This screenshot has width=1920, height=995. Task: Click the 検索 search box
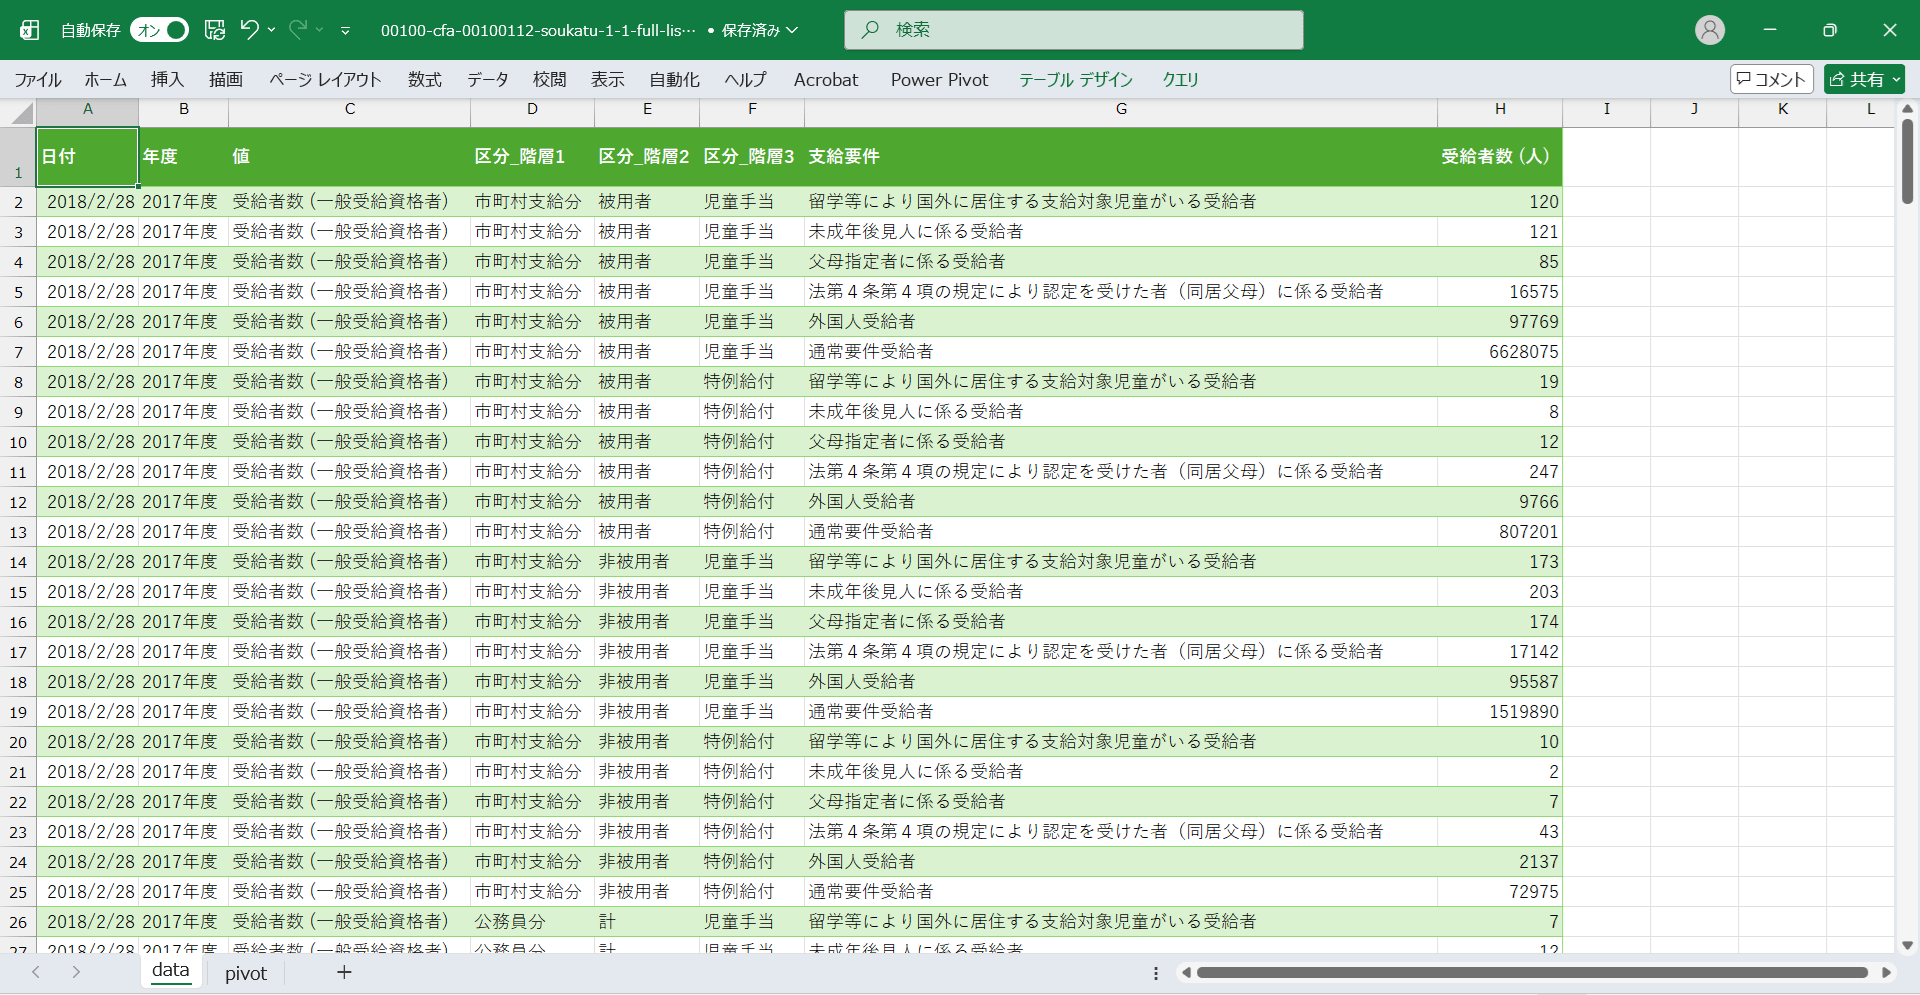coord(1073,30)
